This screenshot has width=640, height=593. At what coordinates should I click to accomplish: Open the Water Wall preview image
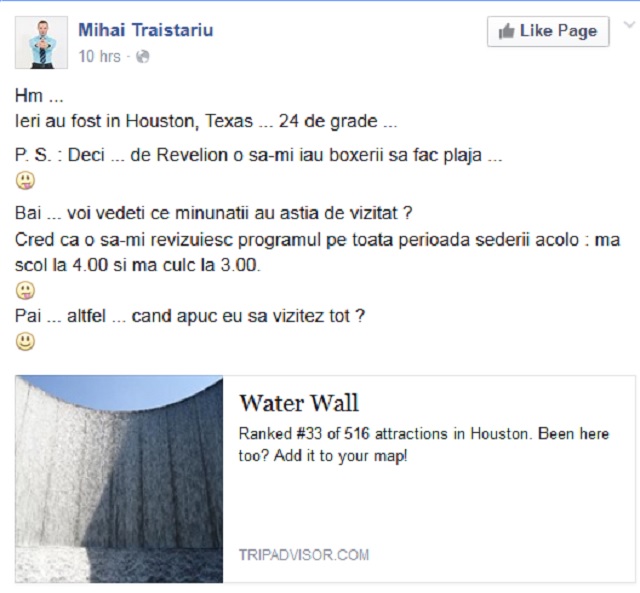[119, 479]
